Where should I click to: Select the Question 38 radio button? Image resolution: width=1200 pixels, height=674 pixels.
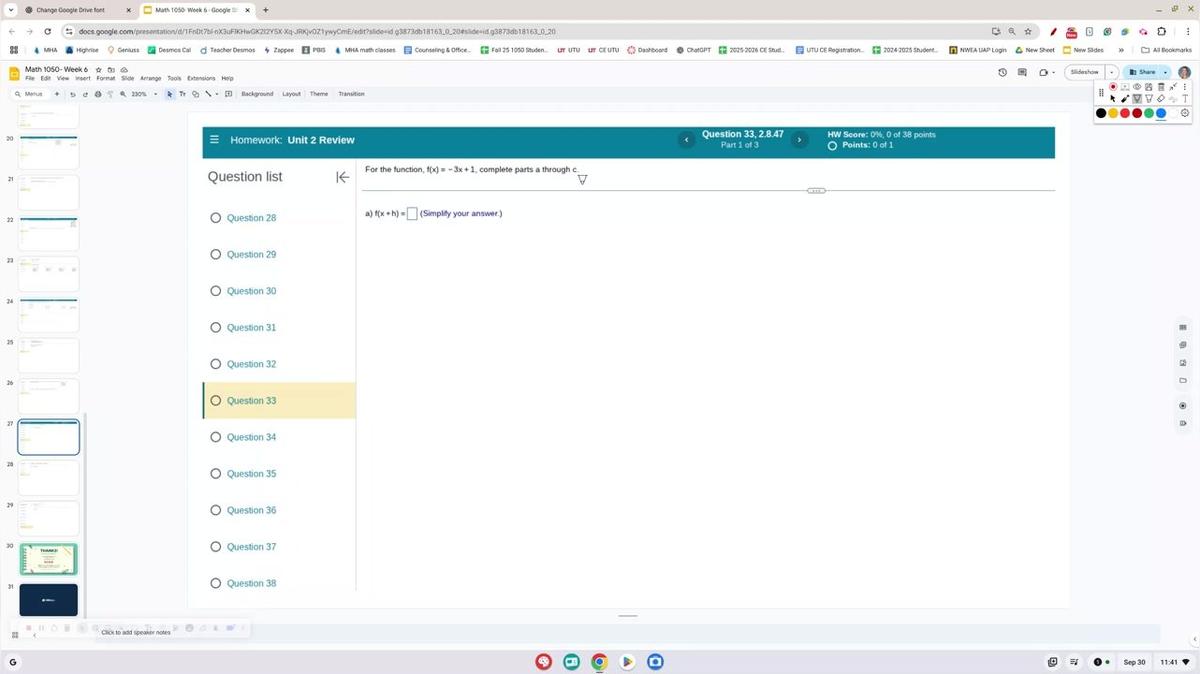(x=217, y=583)
